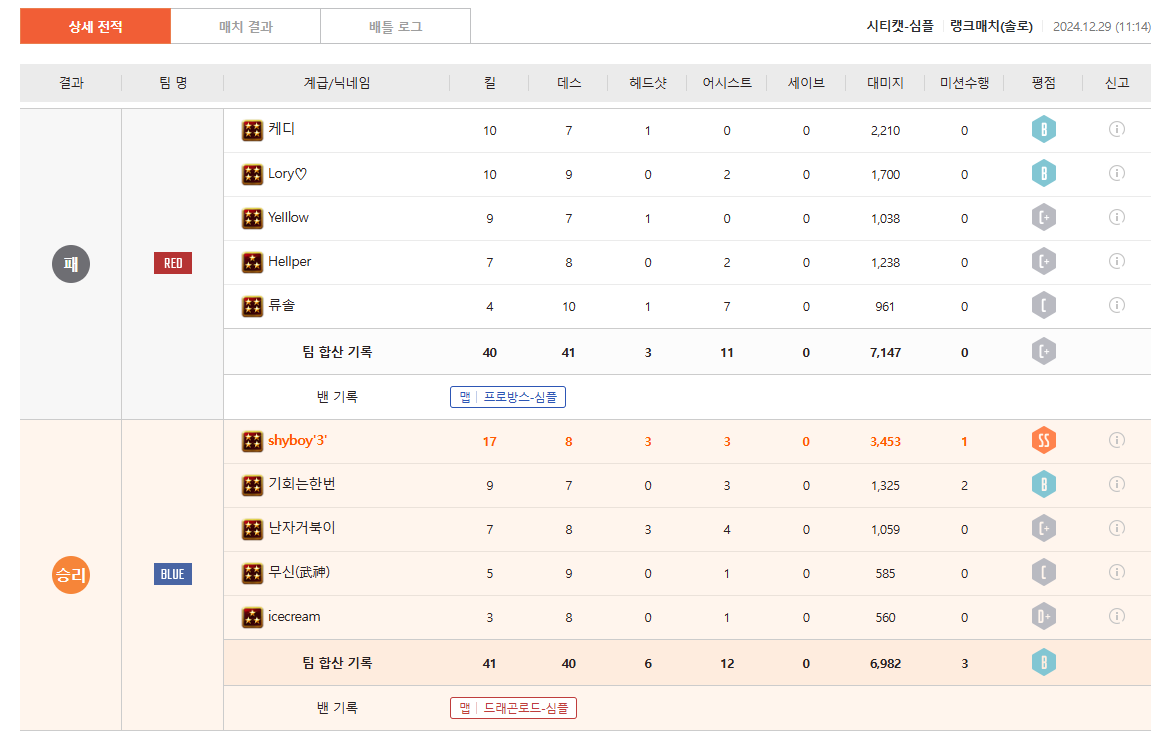The width and height of the screenshot is (1167, 747).
Task: Open the 매치 결과 tab
Action: (x=246, y=27)
